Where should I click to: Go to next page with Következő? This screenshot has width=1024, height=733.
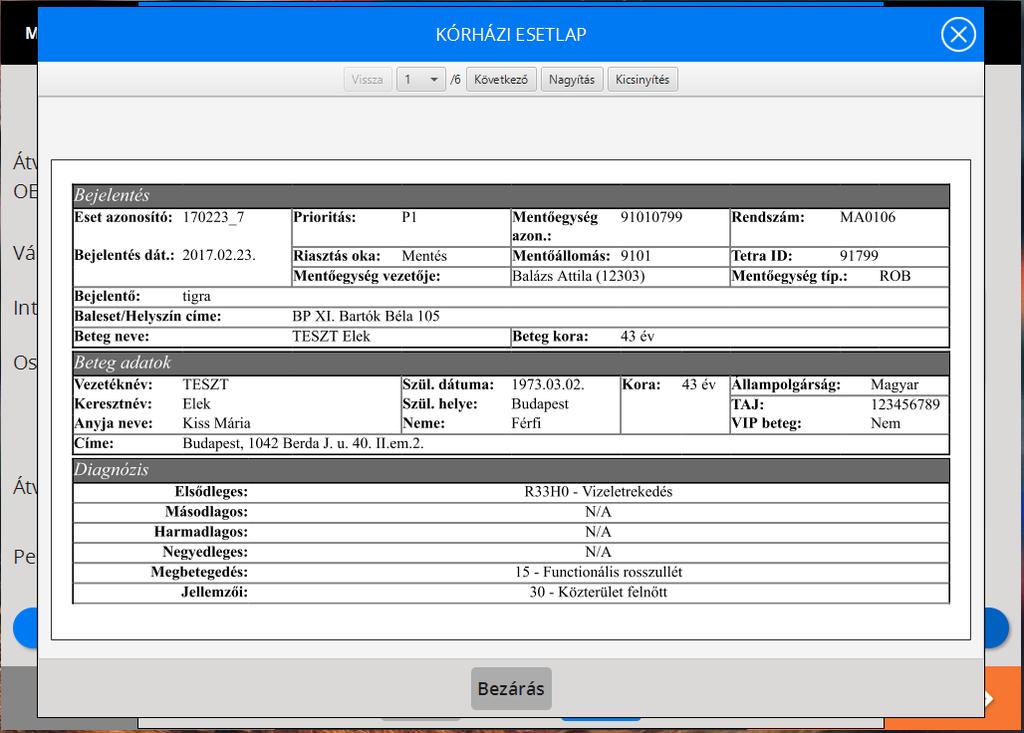tap(501, 80)
